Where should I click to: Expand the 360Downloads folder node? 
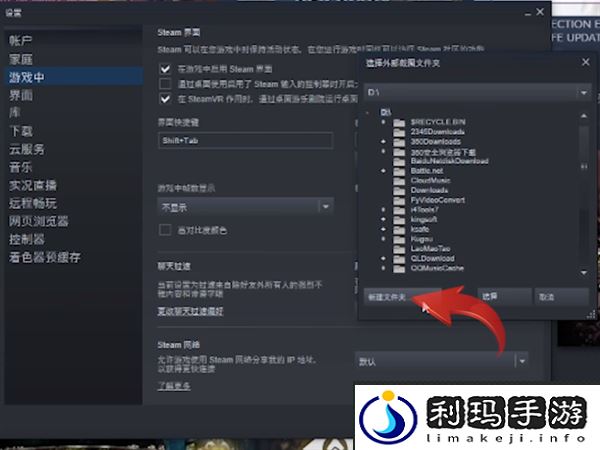point(383,142)
